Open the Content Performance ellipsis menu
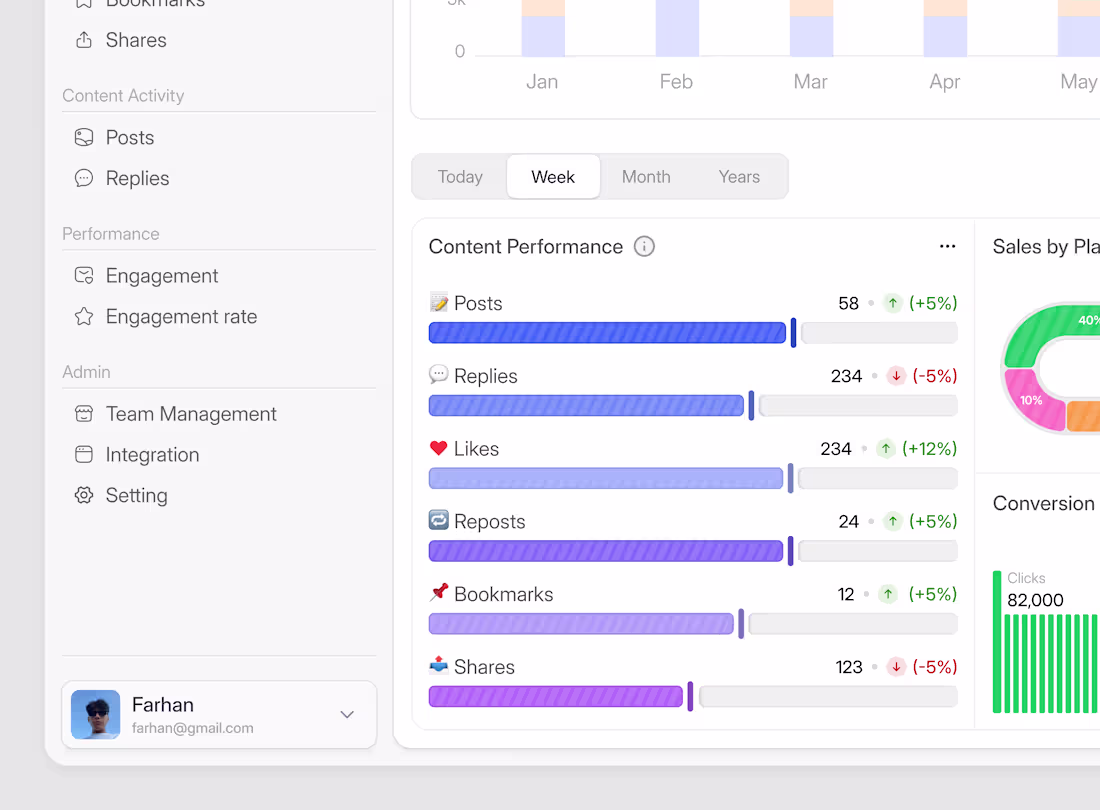 point(947,246)
